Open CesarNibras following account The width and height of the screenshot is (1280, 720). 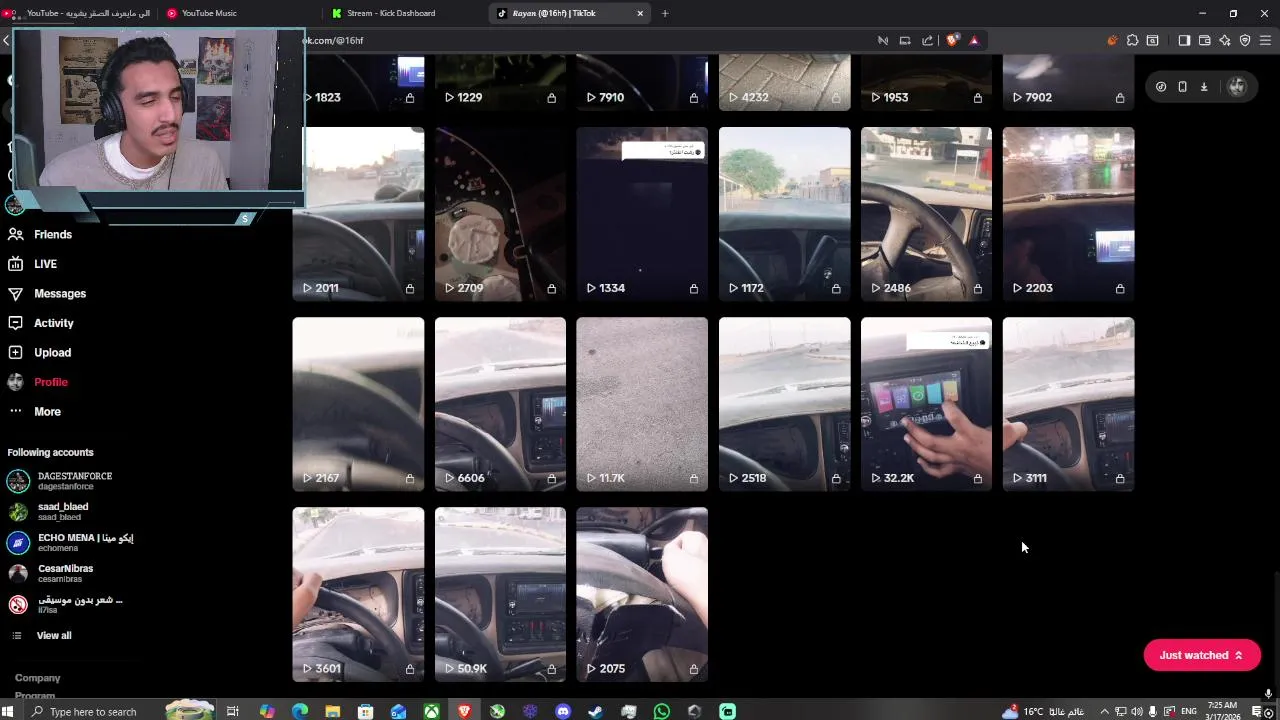tap(51, 573)
